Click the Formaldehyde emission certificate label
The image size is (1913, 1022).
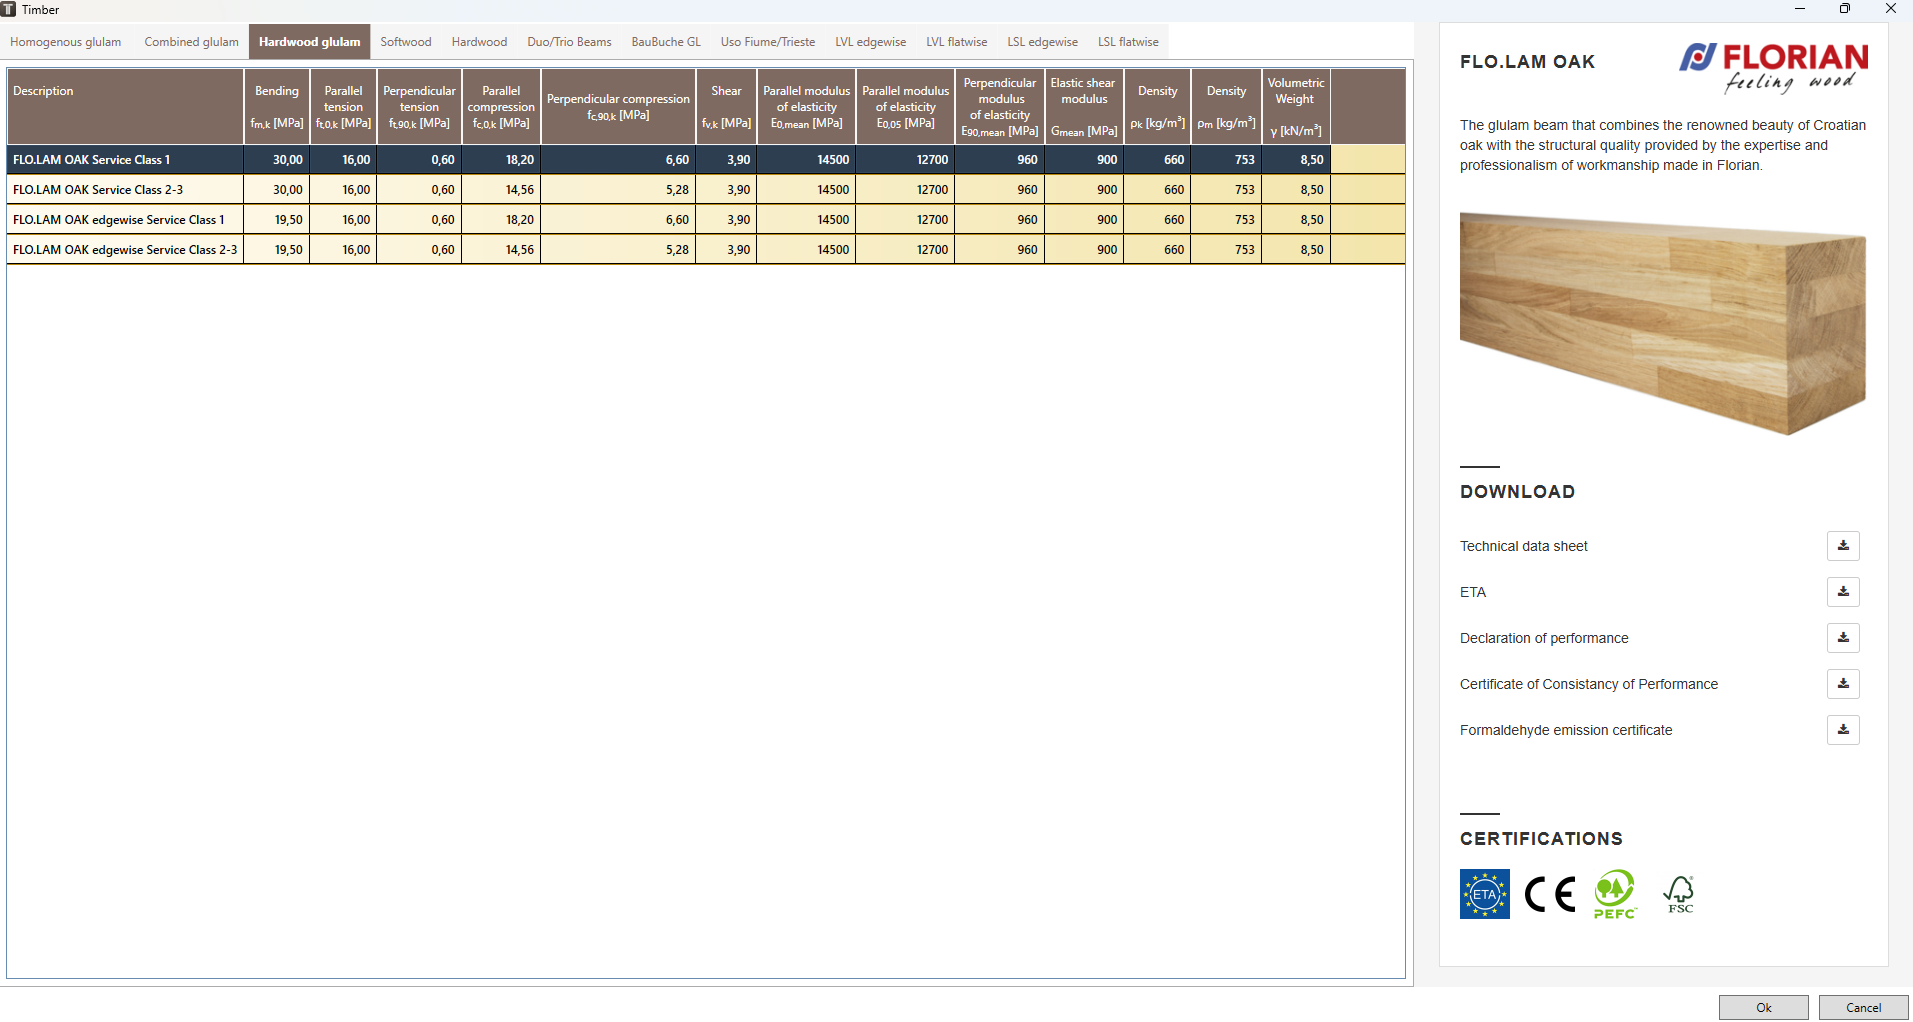[1566, 730]
